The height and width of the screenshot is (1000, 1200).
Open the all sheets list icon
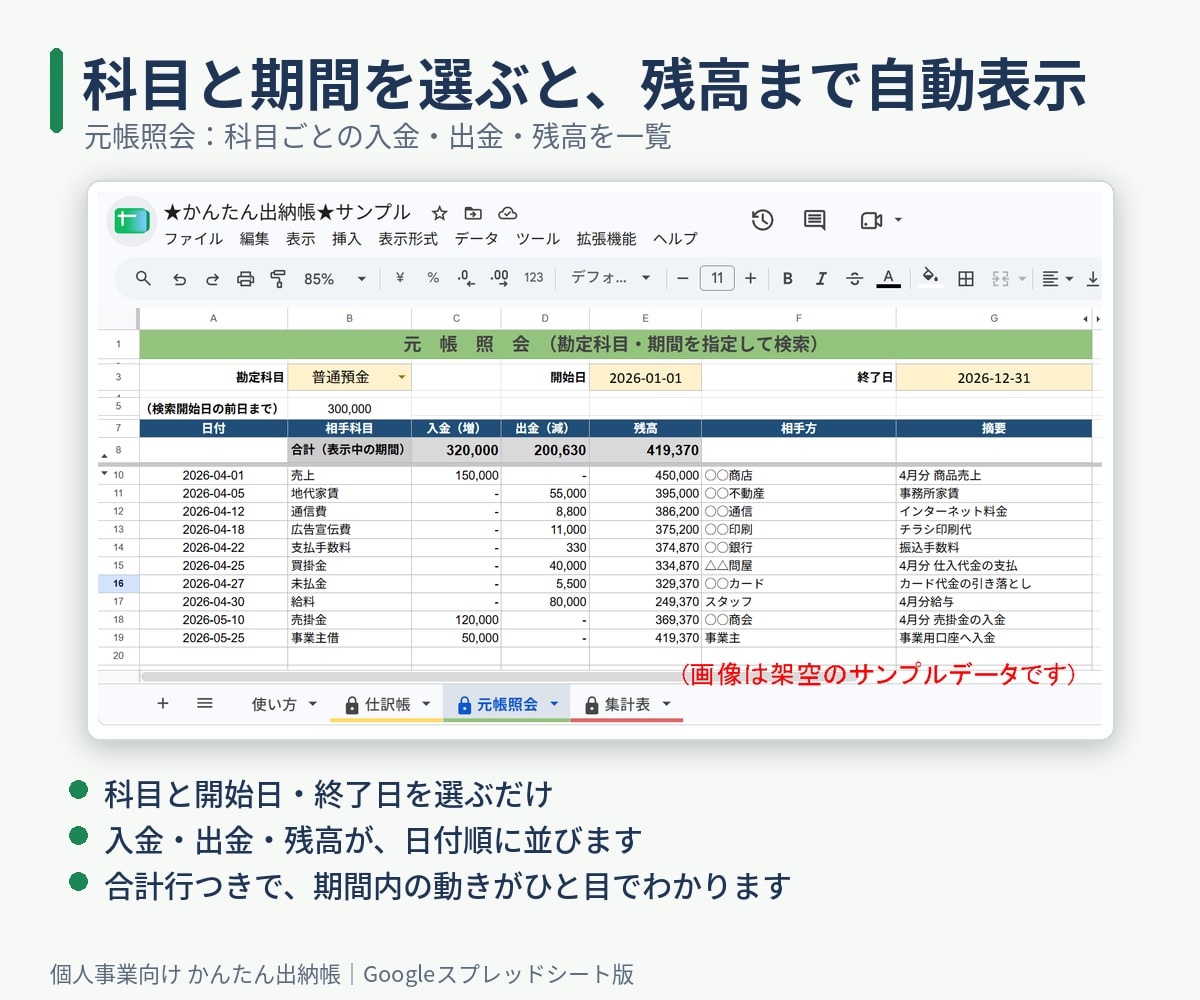click(x=205, y=703)
